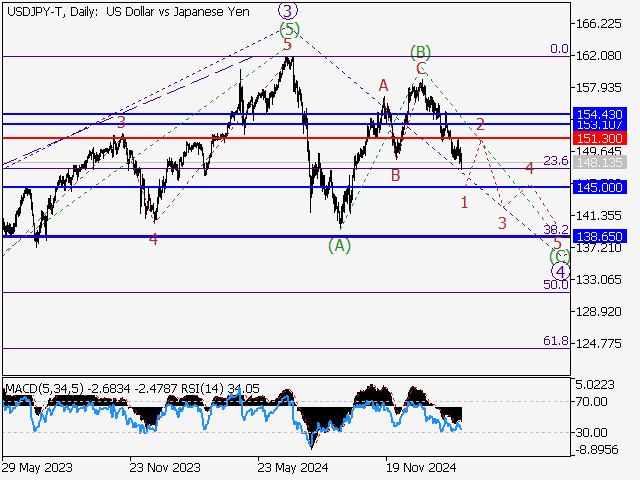Click the 5.0223 indicator scale value
The image size is (640, 480).
click(x=595, y=385)
